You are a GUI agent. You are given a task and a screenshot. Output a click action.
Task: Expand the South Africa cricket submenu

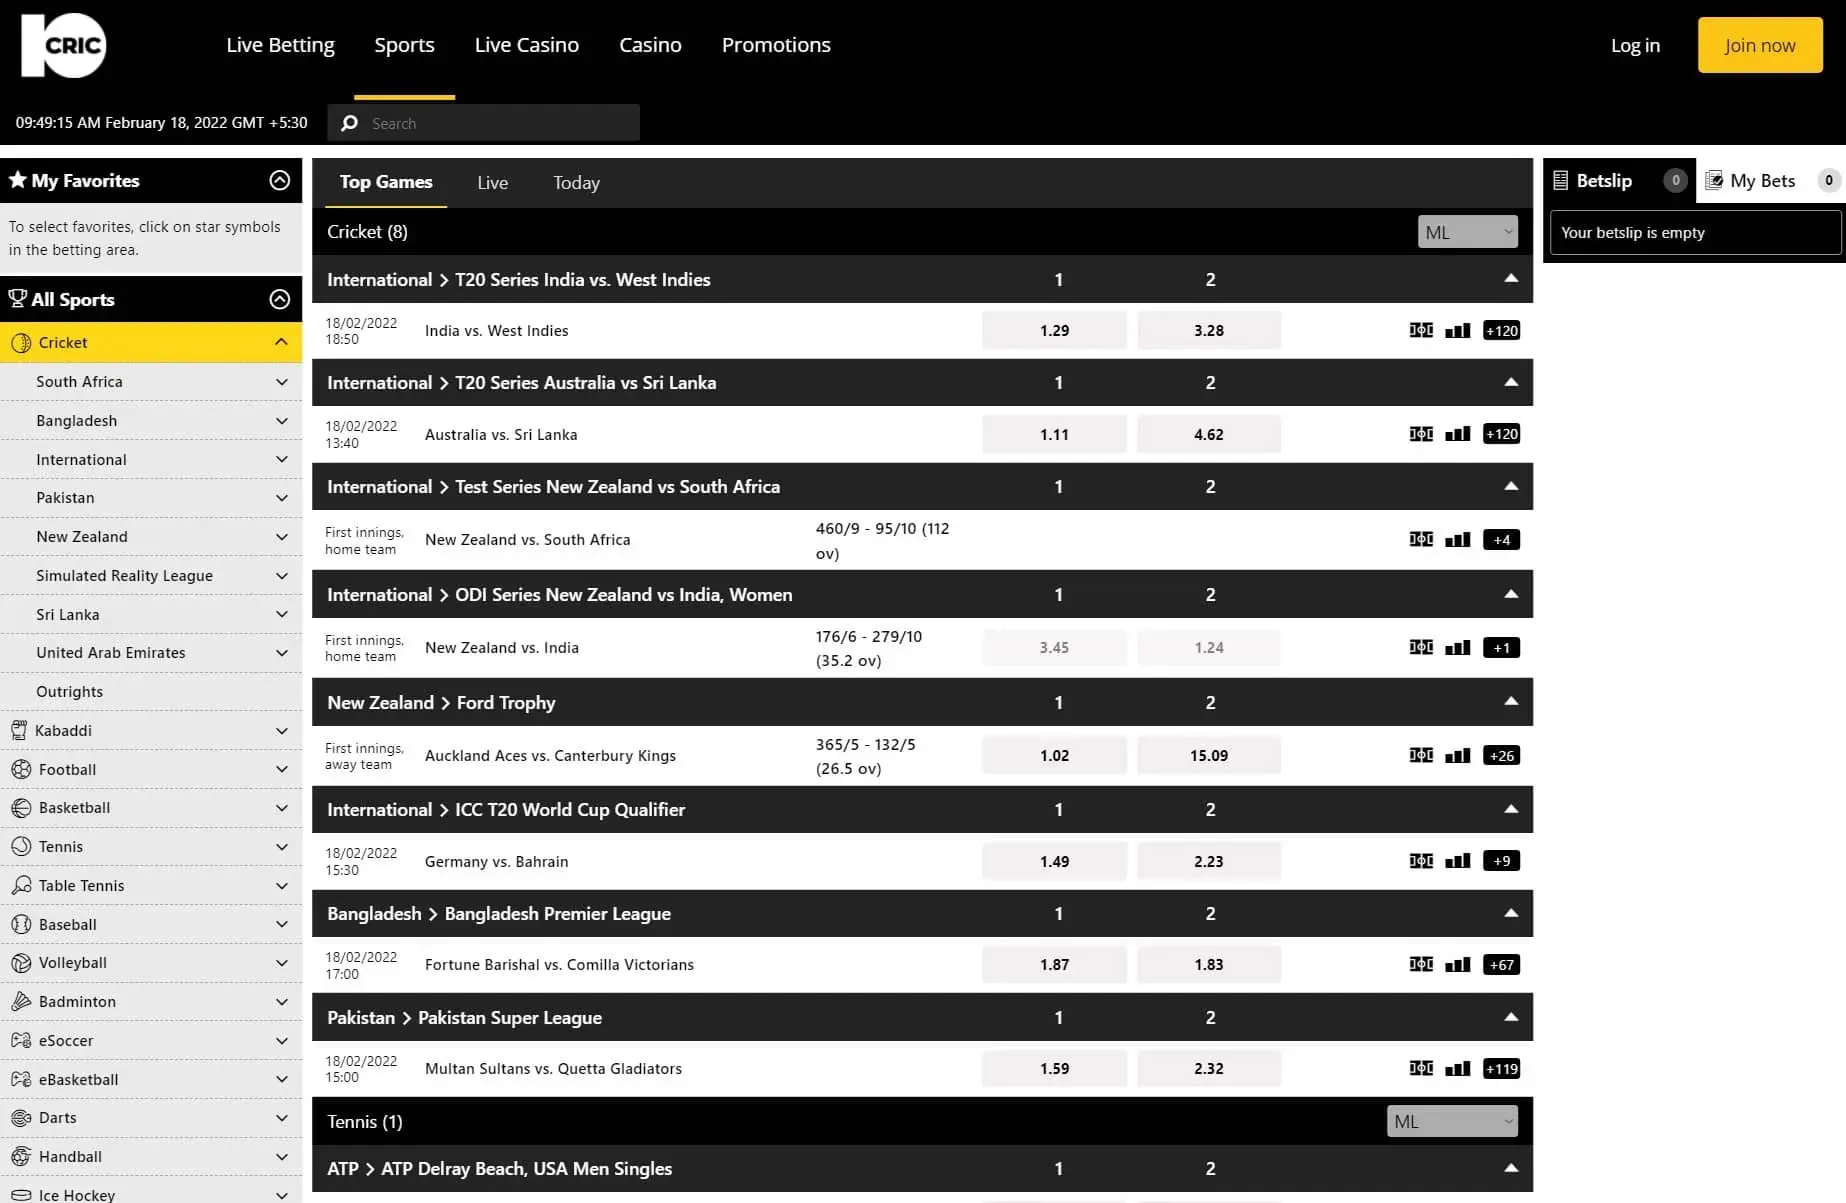pyautogui.click(x=281, y=382)
